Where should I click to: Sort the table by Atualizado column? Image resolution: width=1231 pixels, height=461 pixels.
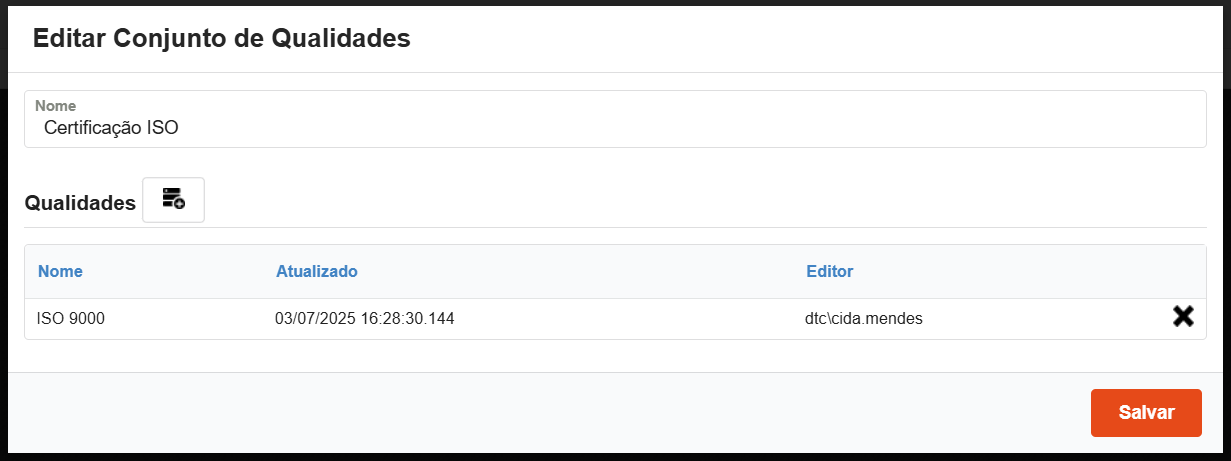point(316,271)
